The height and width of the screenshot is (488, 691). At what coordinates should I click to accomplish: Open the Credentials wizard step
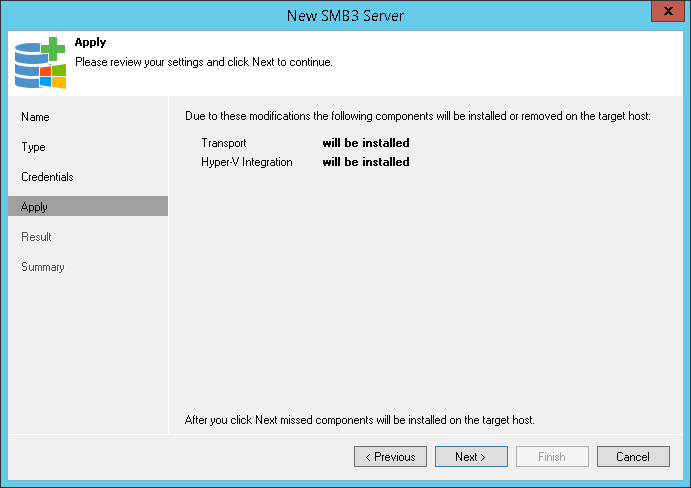(47, 177)
